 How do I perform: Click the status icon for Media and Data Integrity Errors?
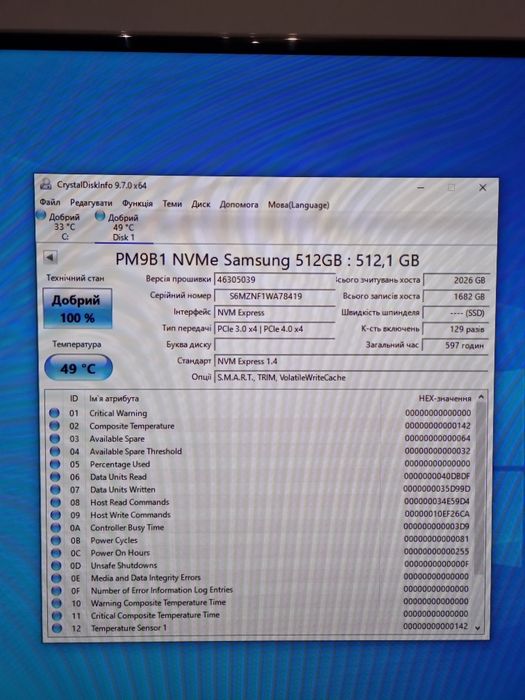tap(57, 578)
